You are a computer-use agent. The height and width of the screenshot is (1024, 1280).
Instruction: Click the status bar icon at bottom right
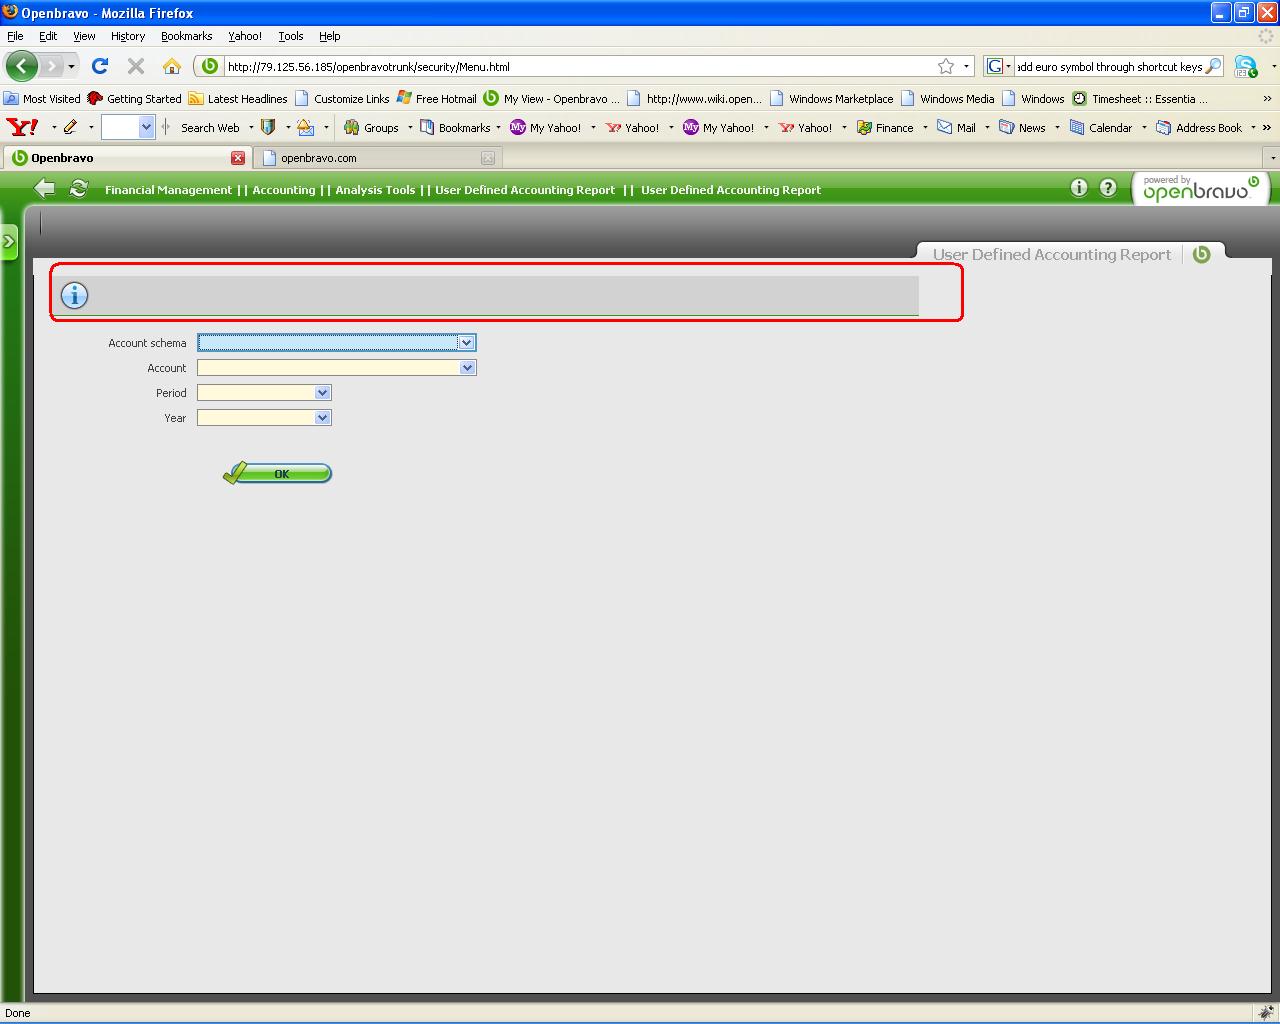pos(1265,1012)
